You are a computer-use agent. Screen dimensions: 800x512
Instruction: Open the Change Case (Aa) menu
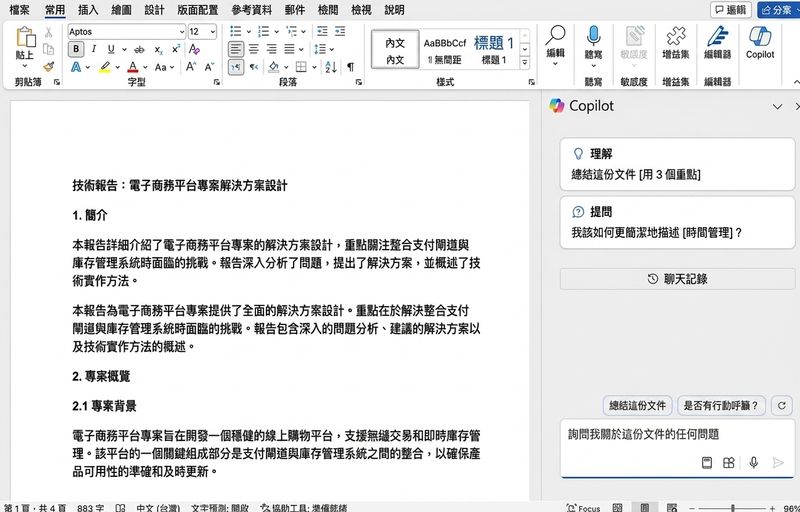pos(164,67)
